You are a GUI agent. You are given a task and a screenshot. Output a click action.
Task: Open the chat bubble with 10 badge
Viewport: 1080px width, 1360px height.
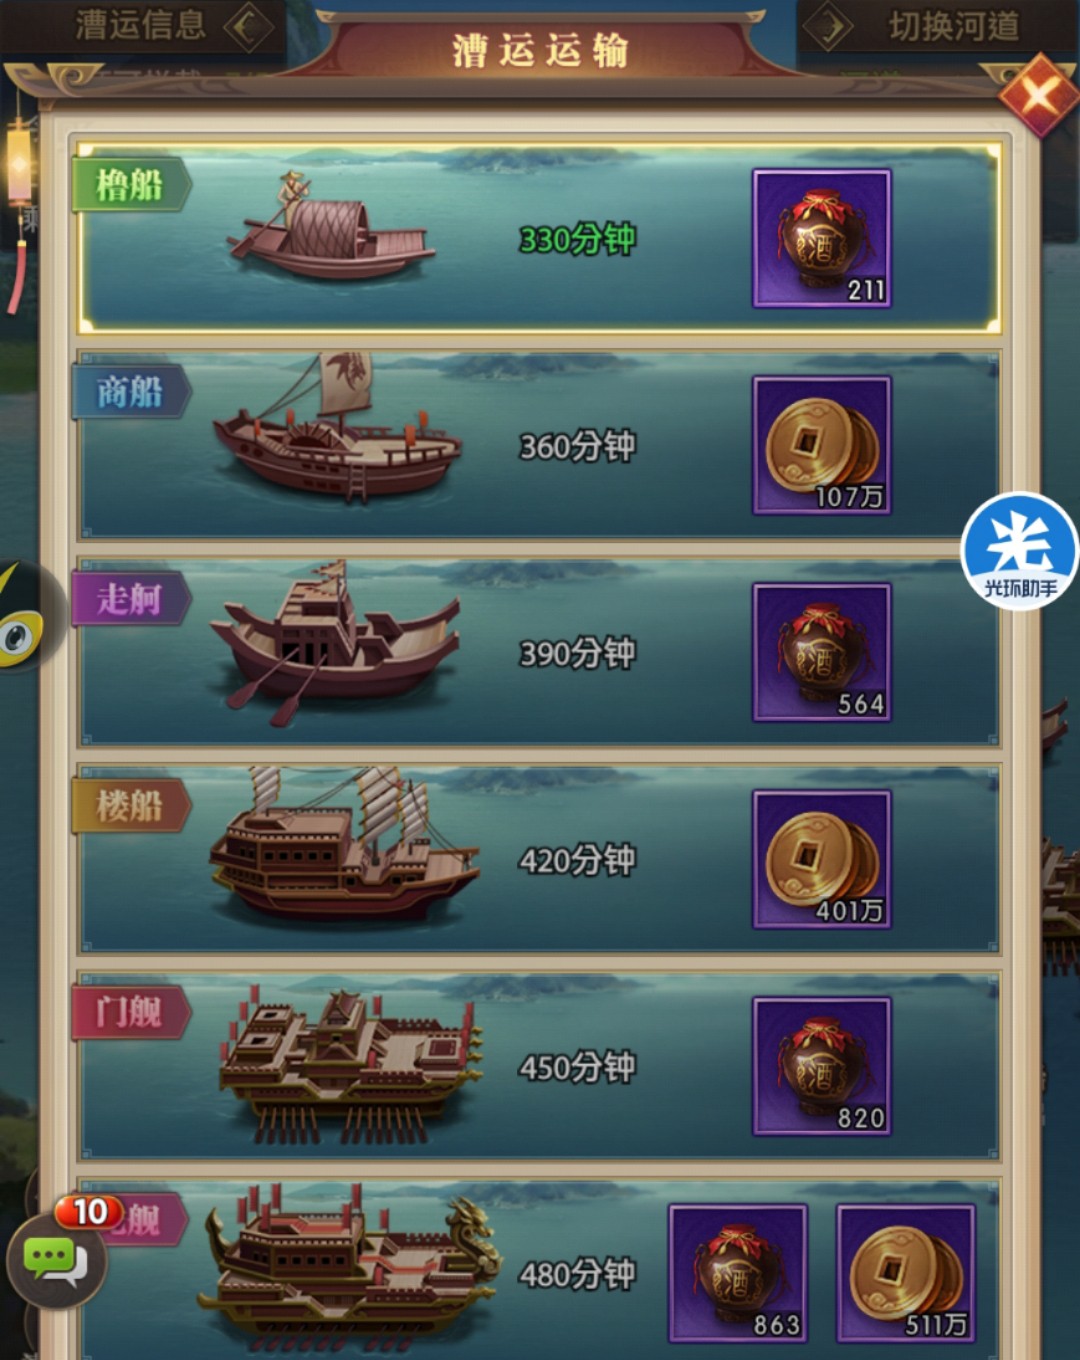(x=56, y=1258)
